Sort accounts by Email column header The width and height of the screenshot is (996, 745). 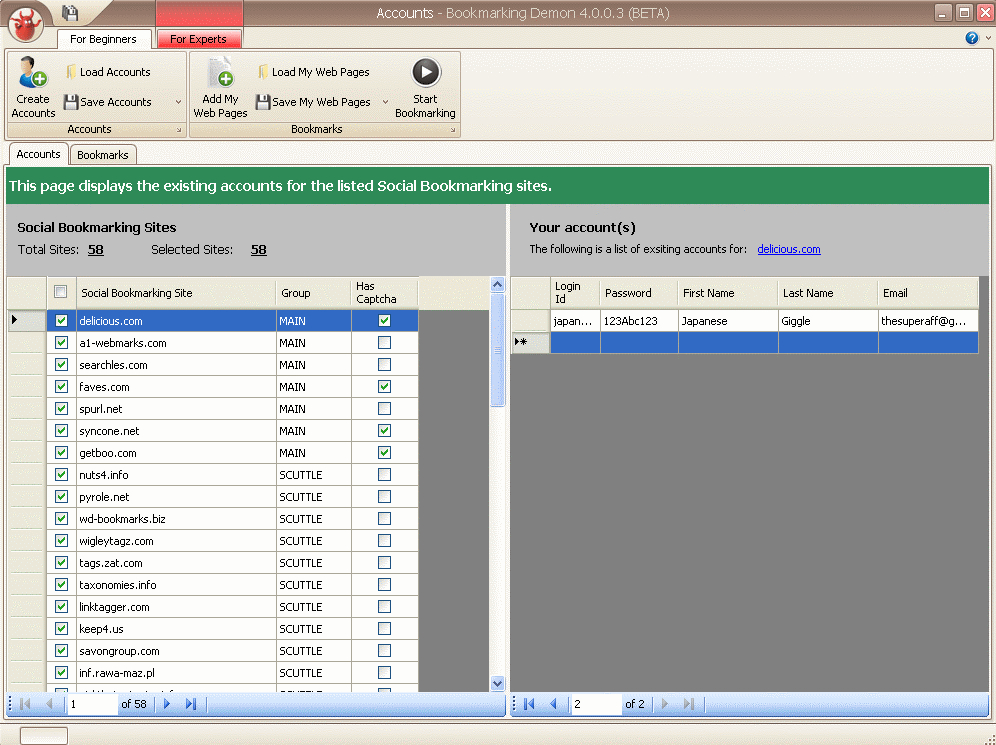tap(927, 293)
